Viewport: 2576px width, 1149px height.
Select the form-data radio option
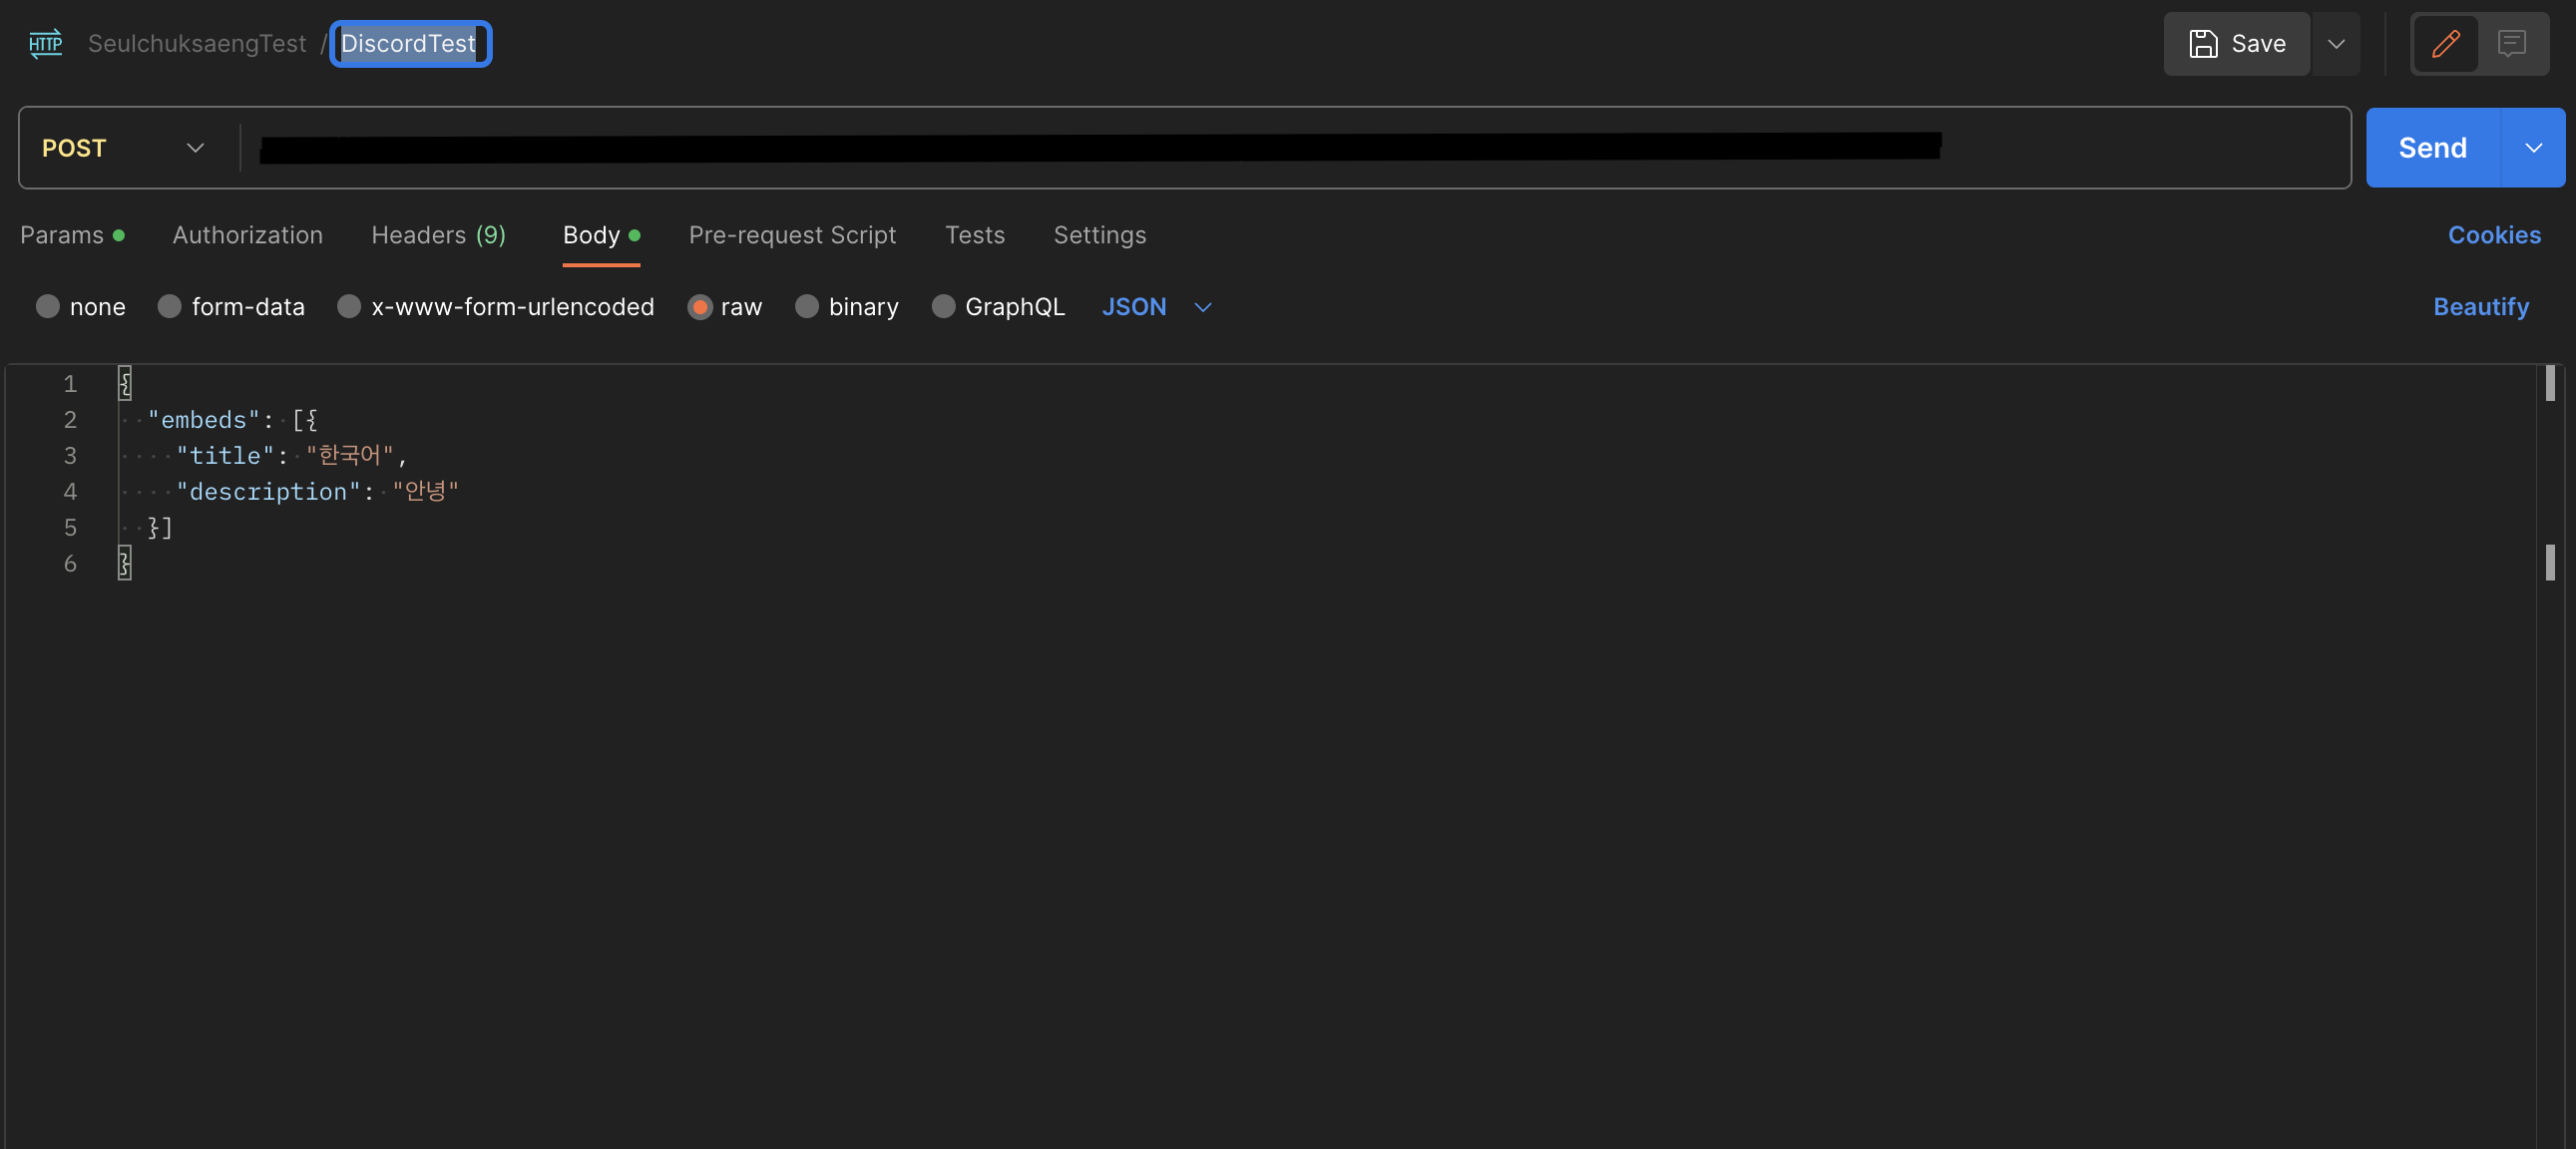tap(169, 306)
